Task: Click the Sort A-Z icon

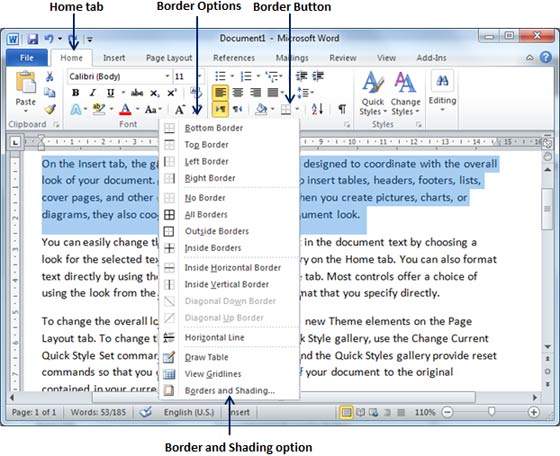Action: (x=317, y=109)
